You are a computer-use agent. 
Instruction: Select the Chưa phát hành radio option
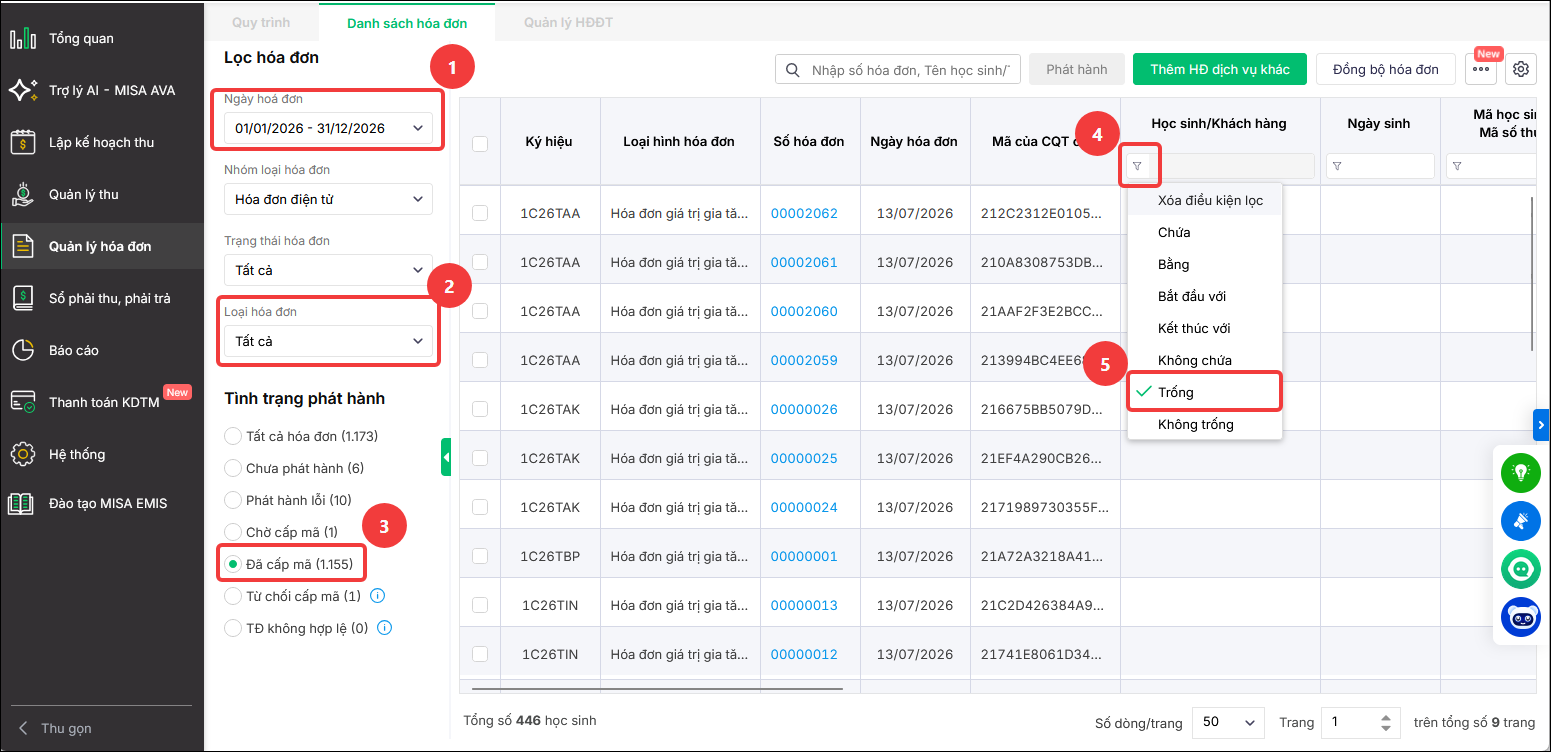(x=233, y=468)
